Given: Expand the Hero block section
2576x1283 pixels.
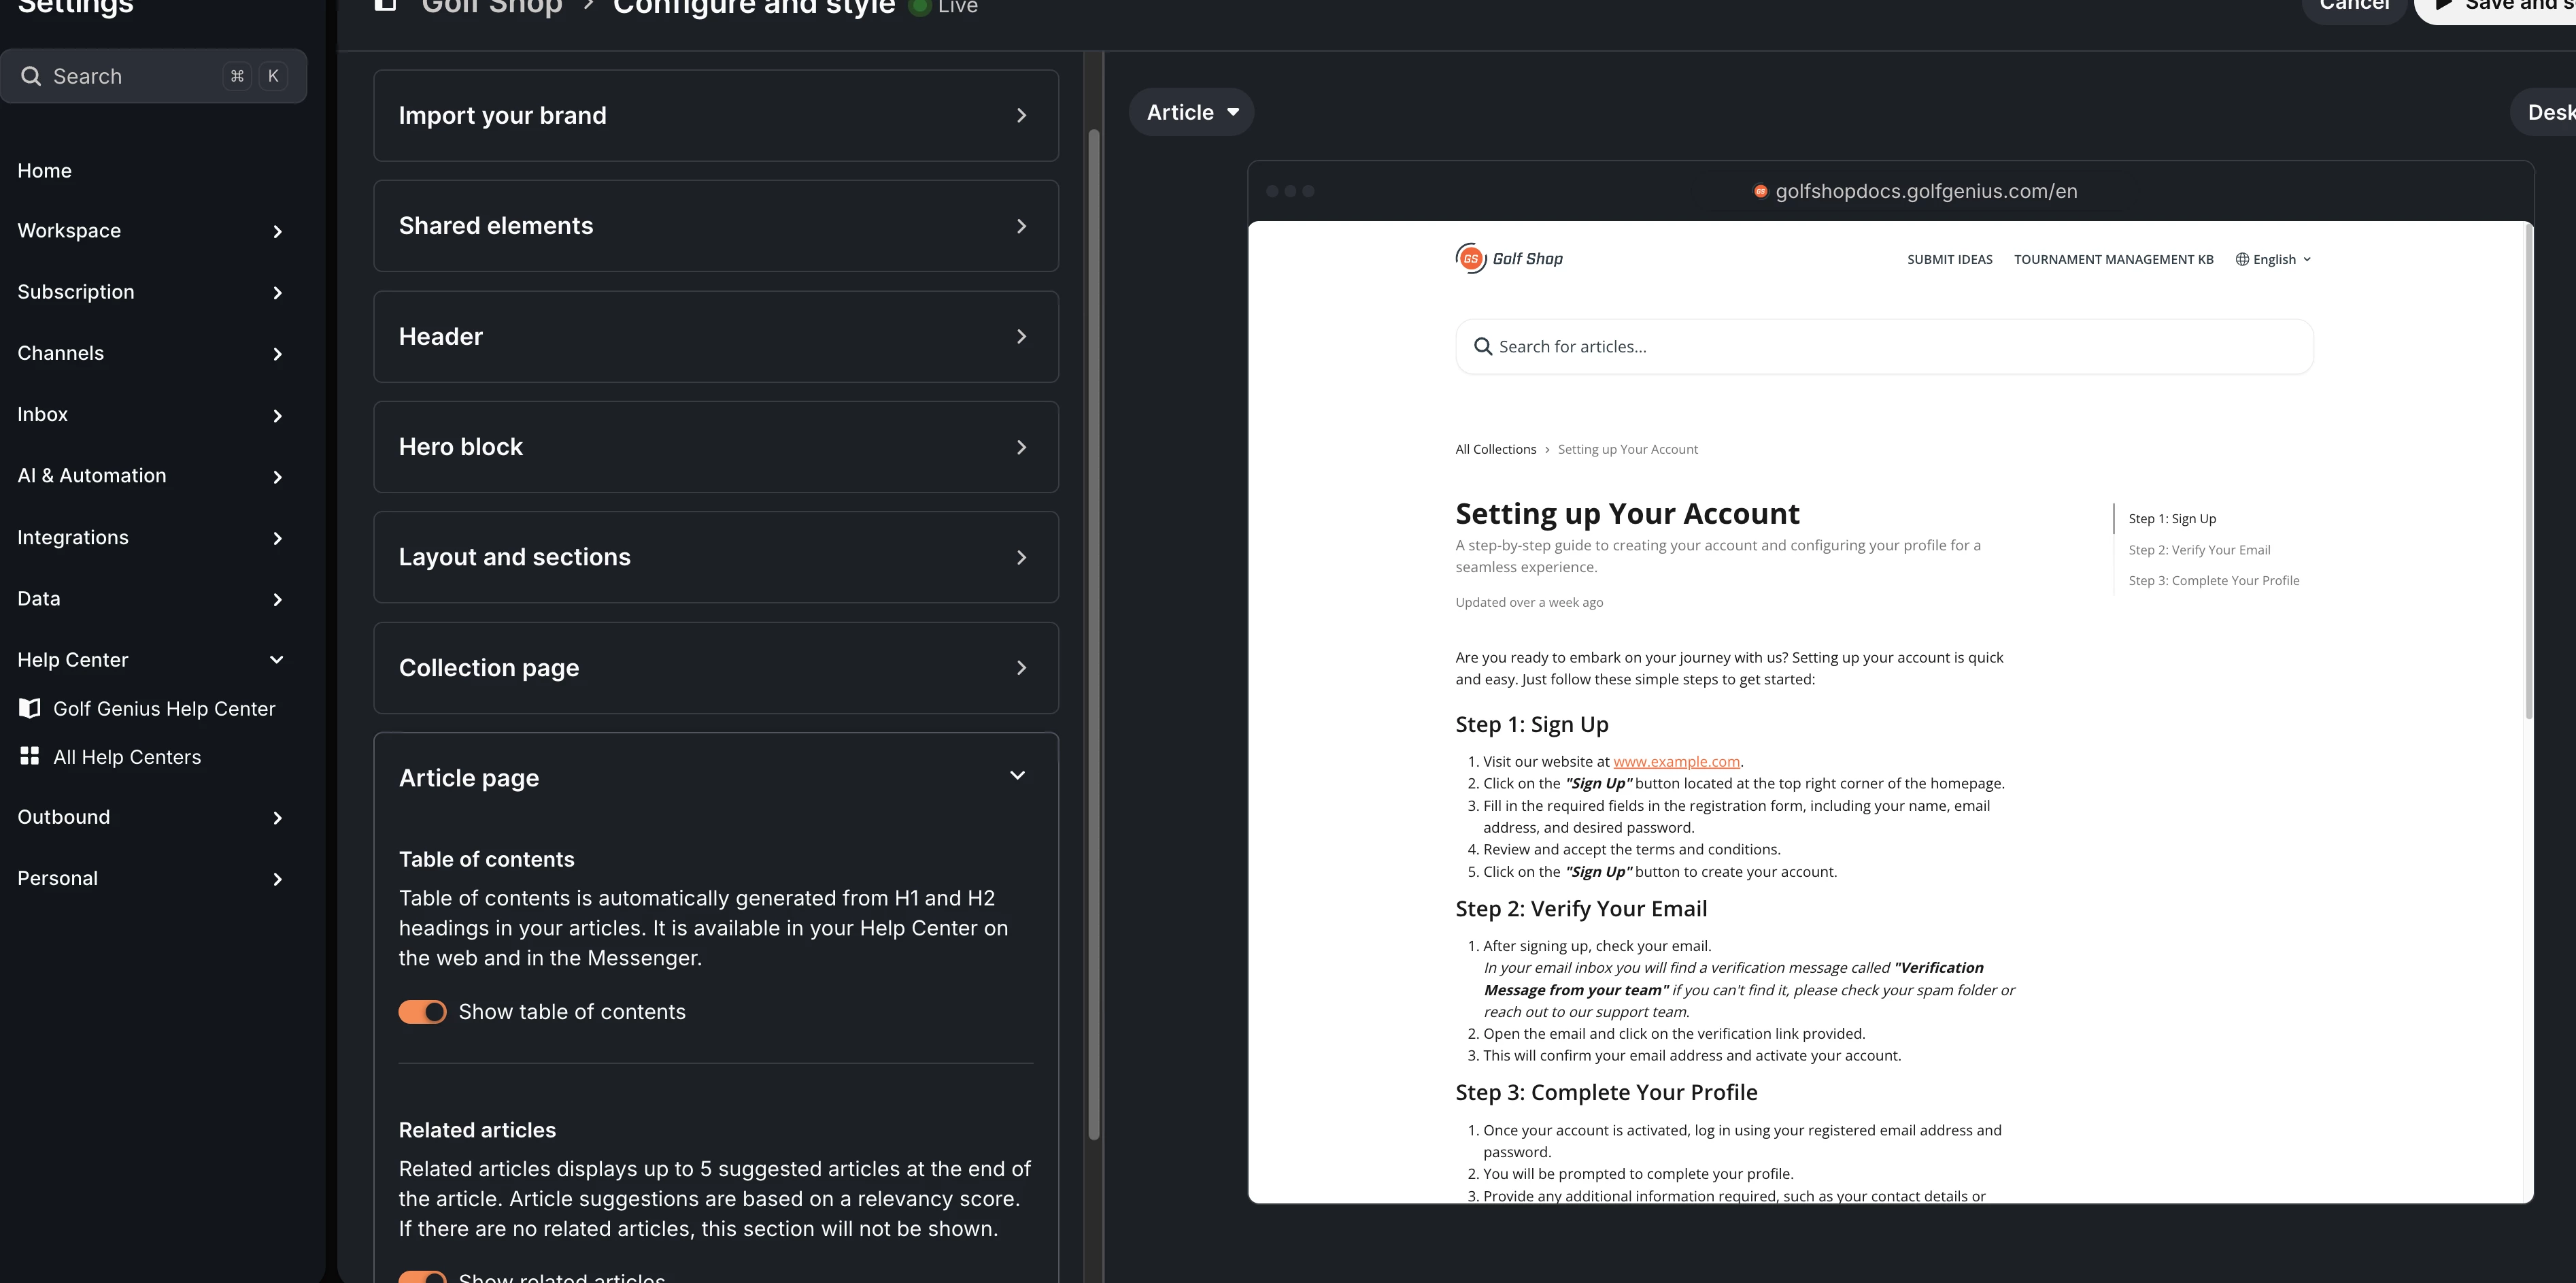Looking at the screenshot, I should point(716,447).
